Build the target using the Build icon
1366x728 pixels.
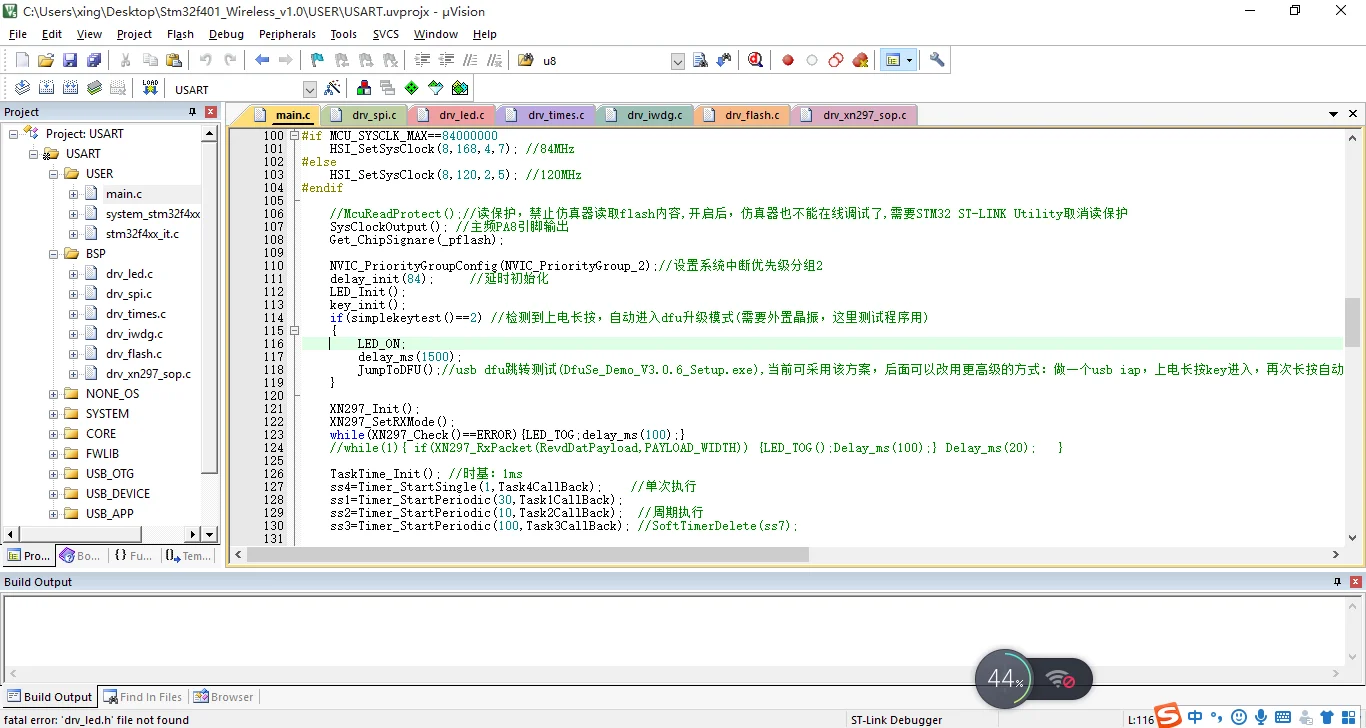(x=46, y=88)
